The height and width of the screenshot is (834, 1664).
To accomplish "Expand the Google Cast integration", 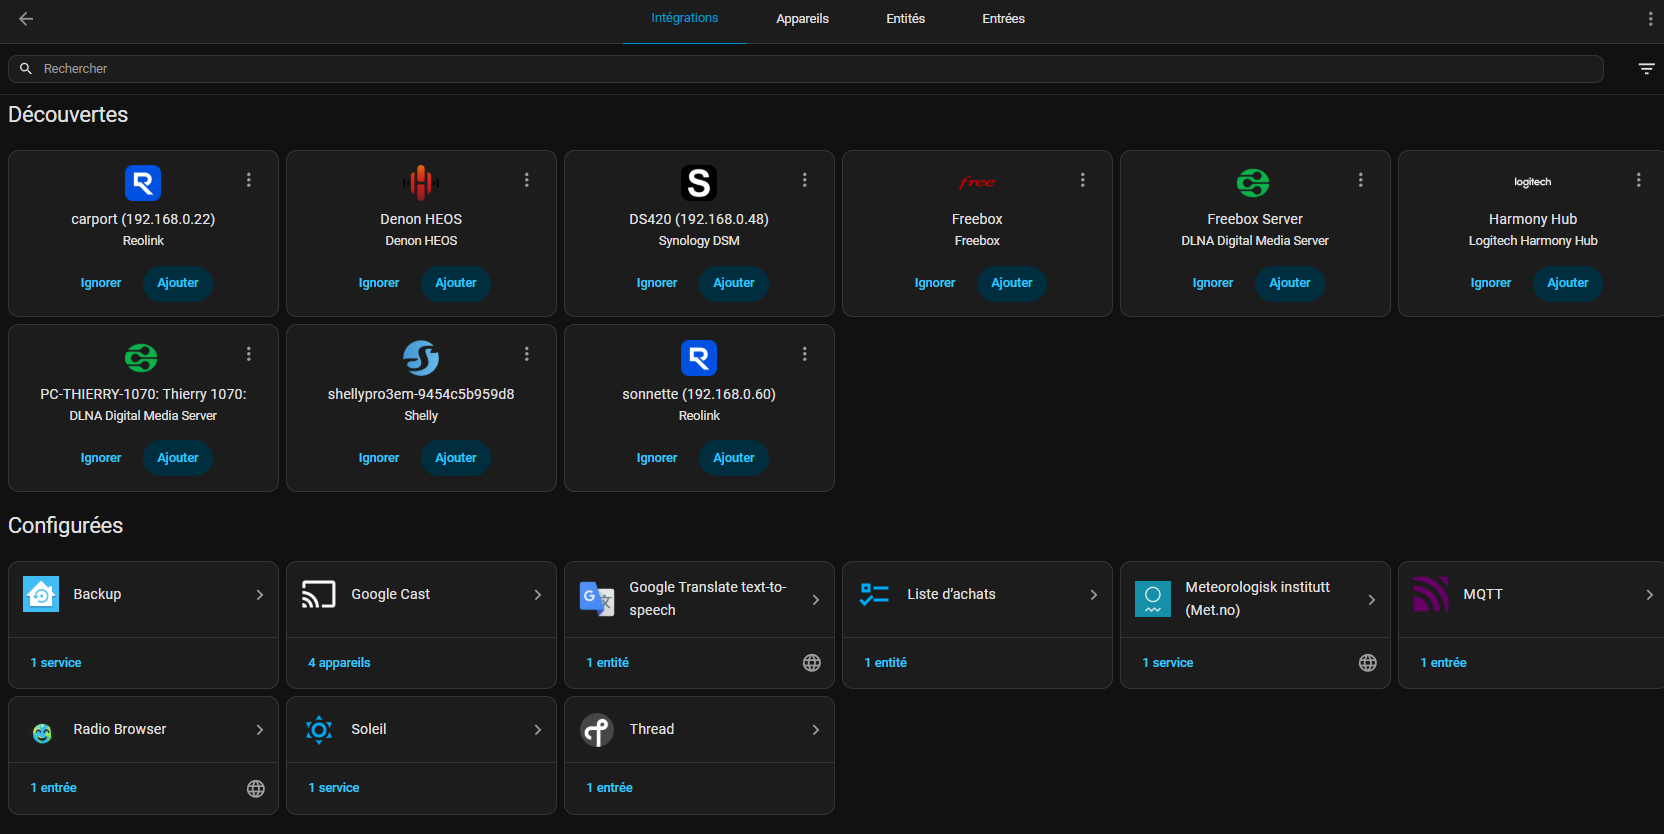I will (538, 595).
